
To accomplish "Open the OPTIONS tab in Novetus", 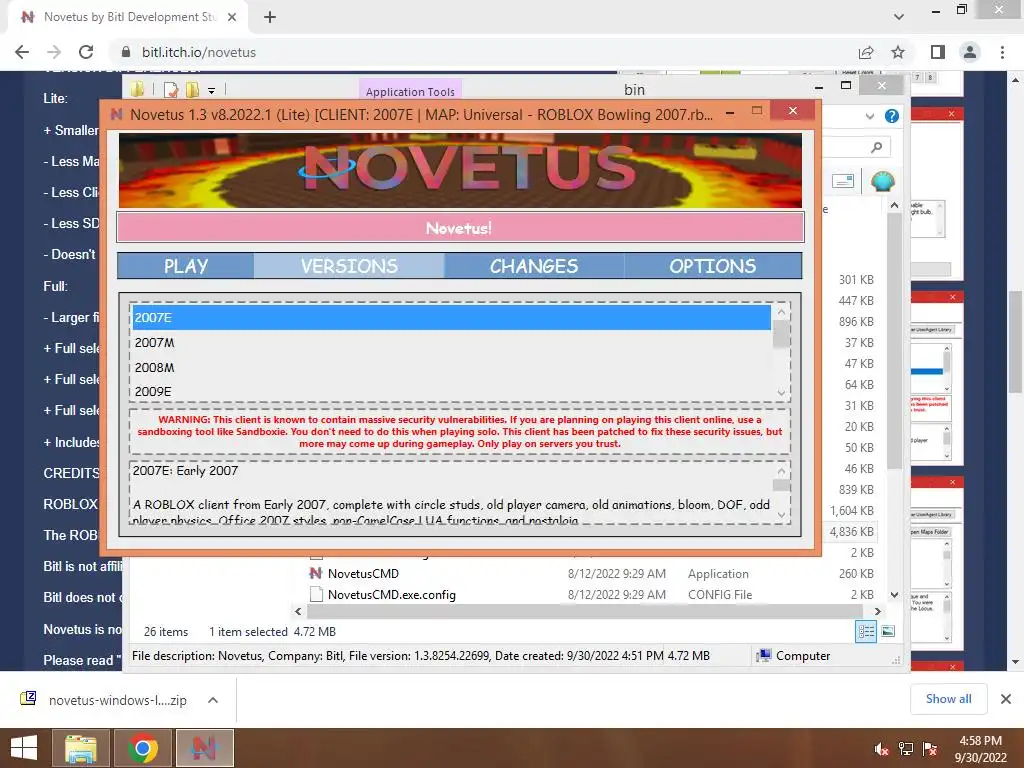I will 712,266.
